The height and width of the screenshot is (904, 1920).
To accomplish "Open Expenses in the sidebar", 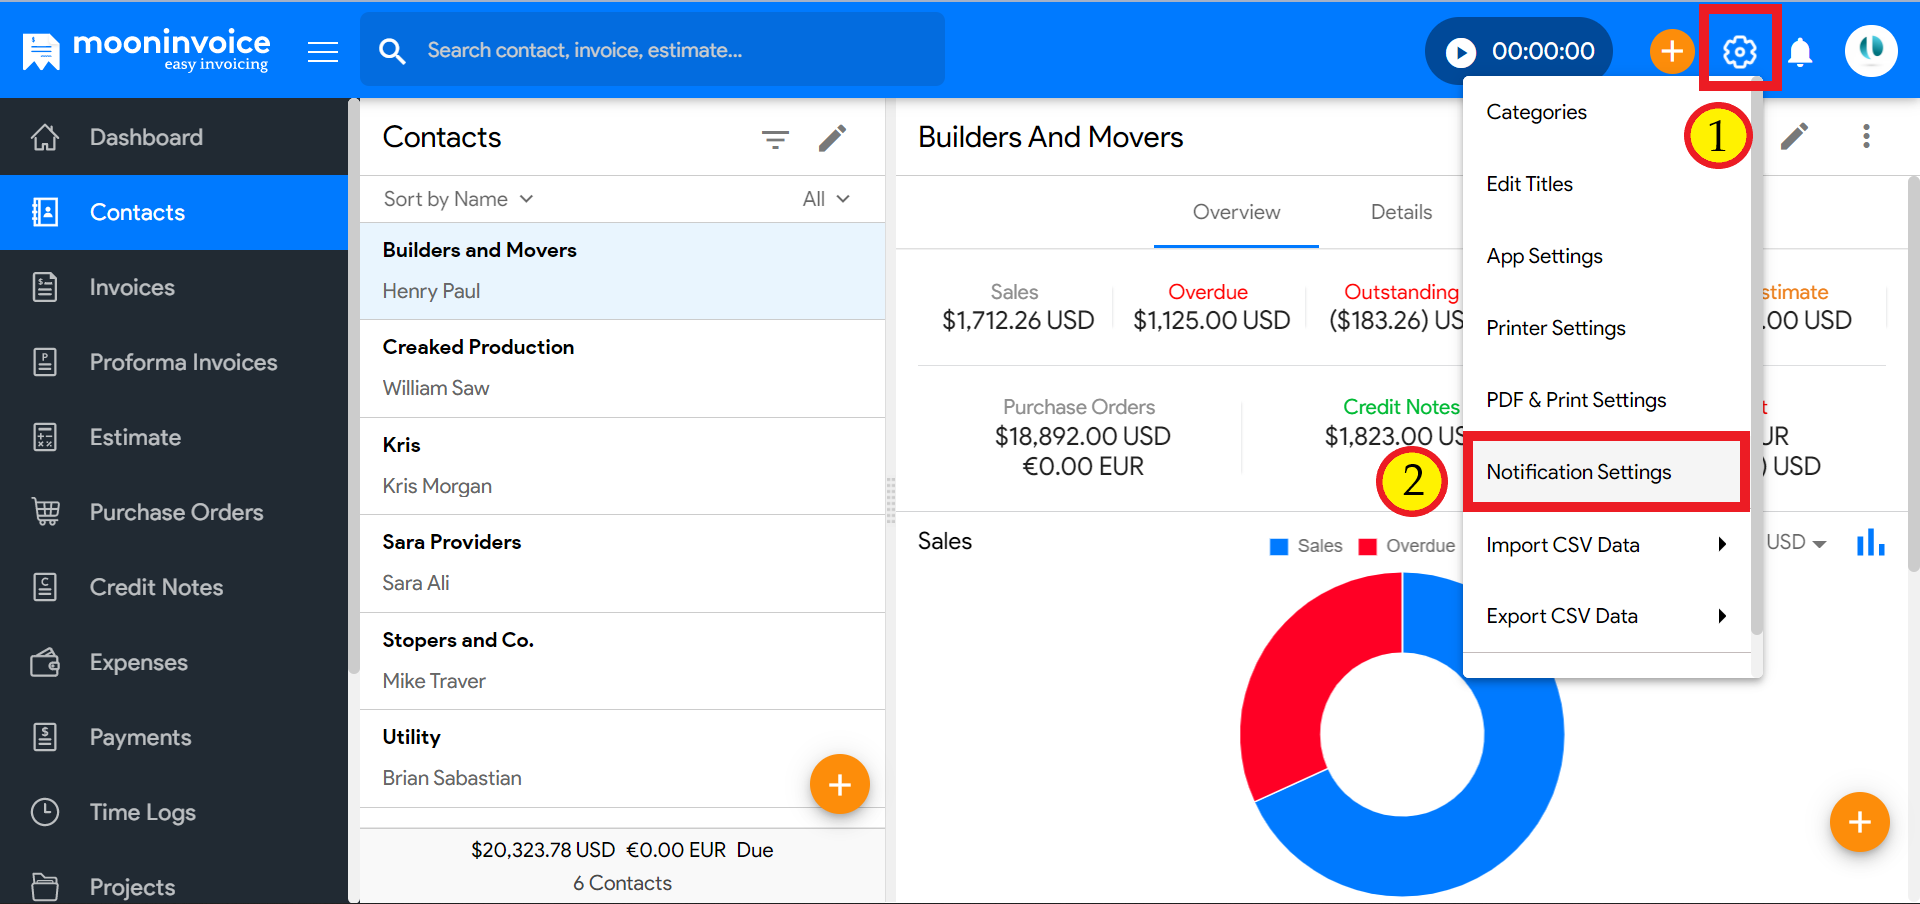I will point(174,662).
